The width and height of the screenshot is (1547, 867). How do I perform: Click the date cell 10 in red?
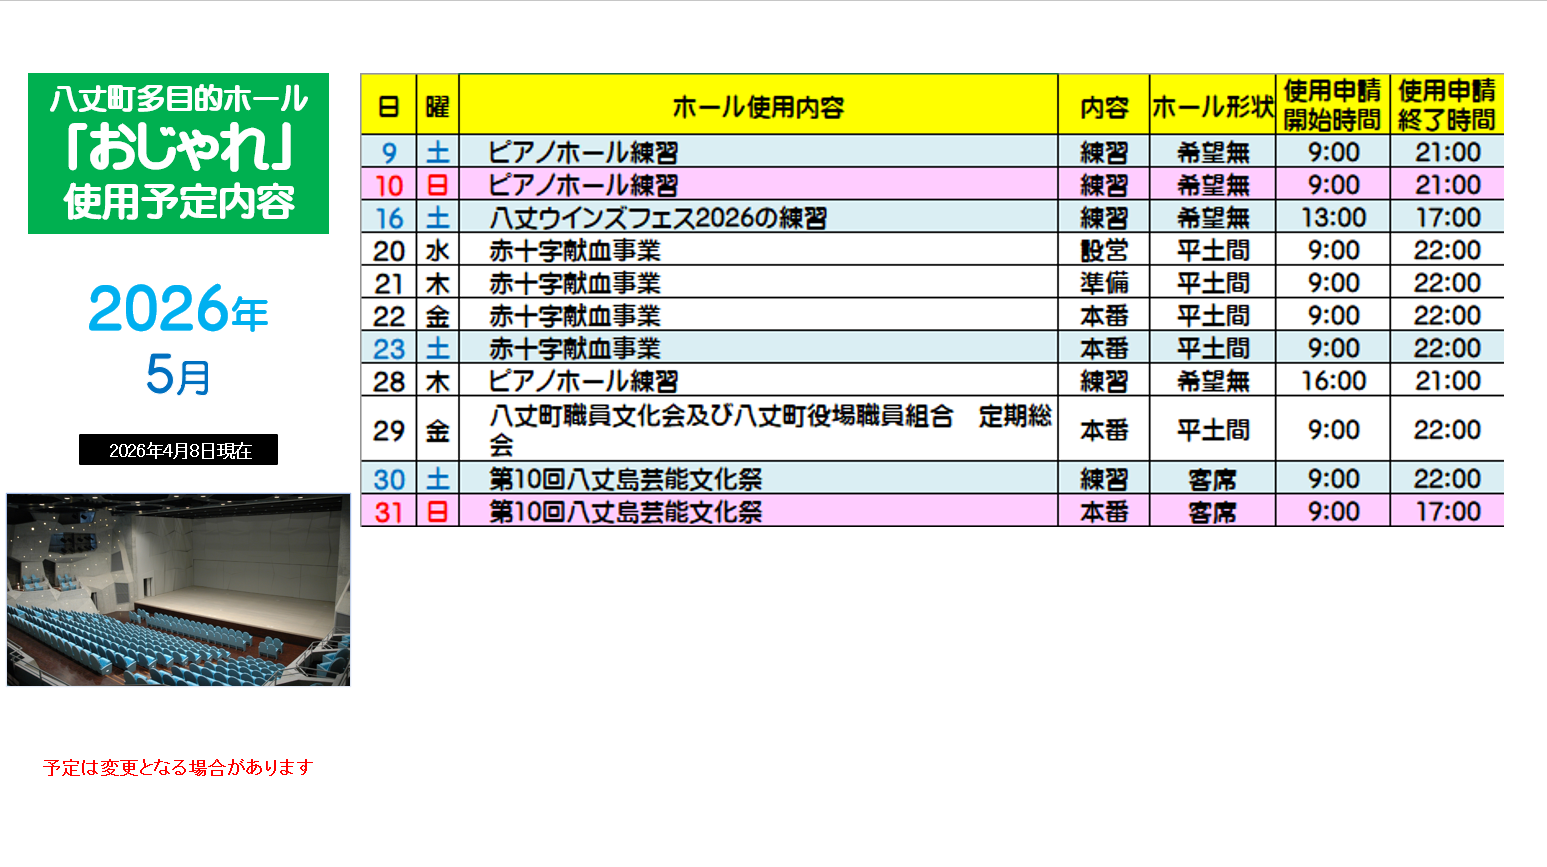click(x=388, y=185)
